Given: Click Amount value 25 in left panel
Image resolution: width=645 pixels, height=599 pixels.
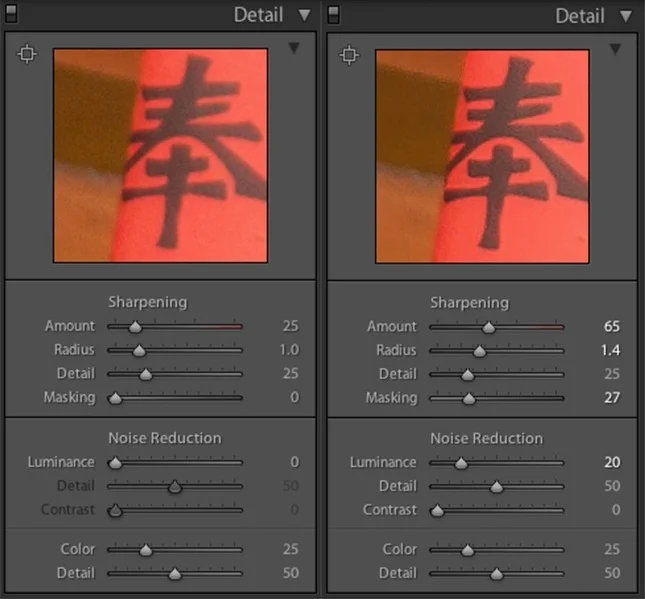Looking at the screenshot, I should click(290, 326).
